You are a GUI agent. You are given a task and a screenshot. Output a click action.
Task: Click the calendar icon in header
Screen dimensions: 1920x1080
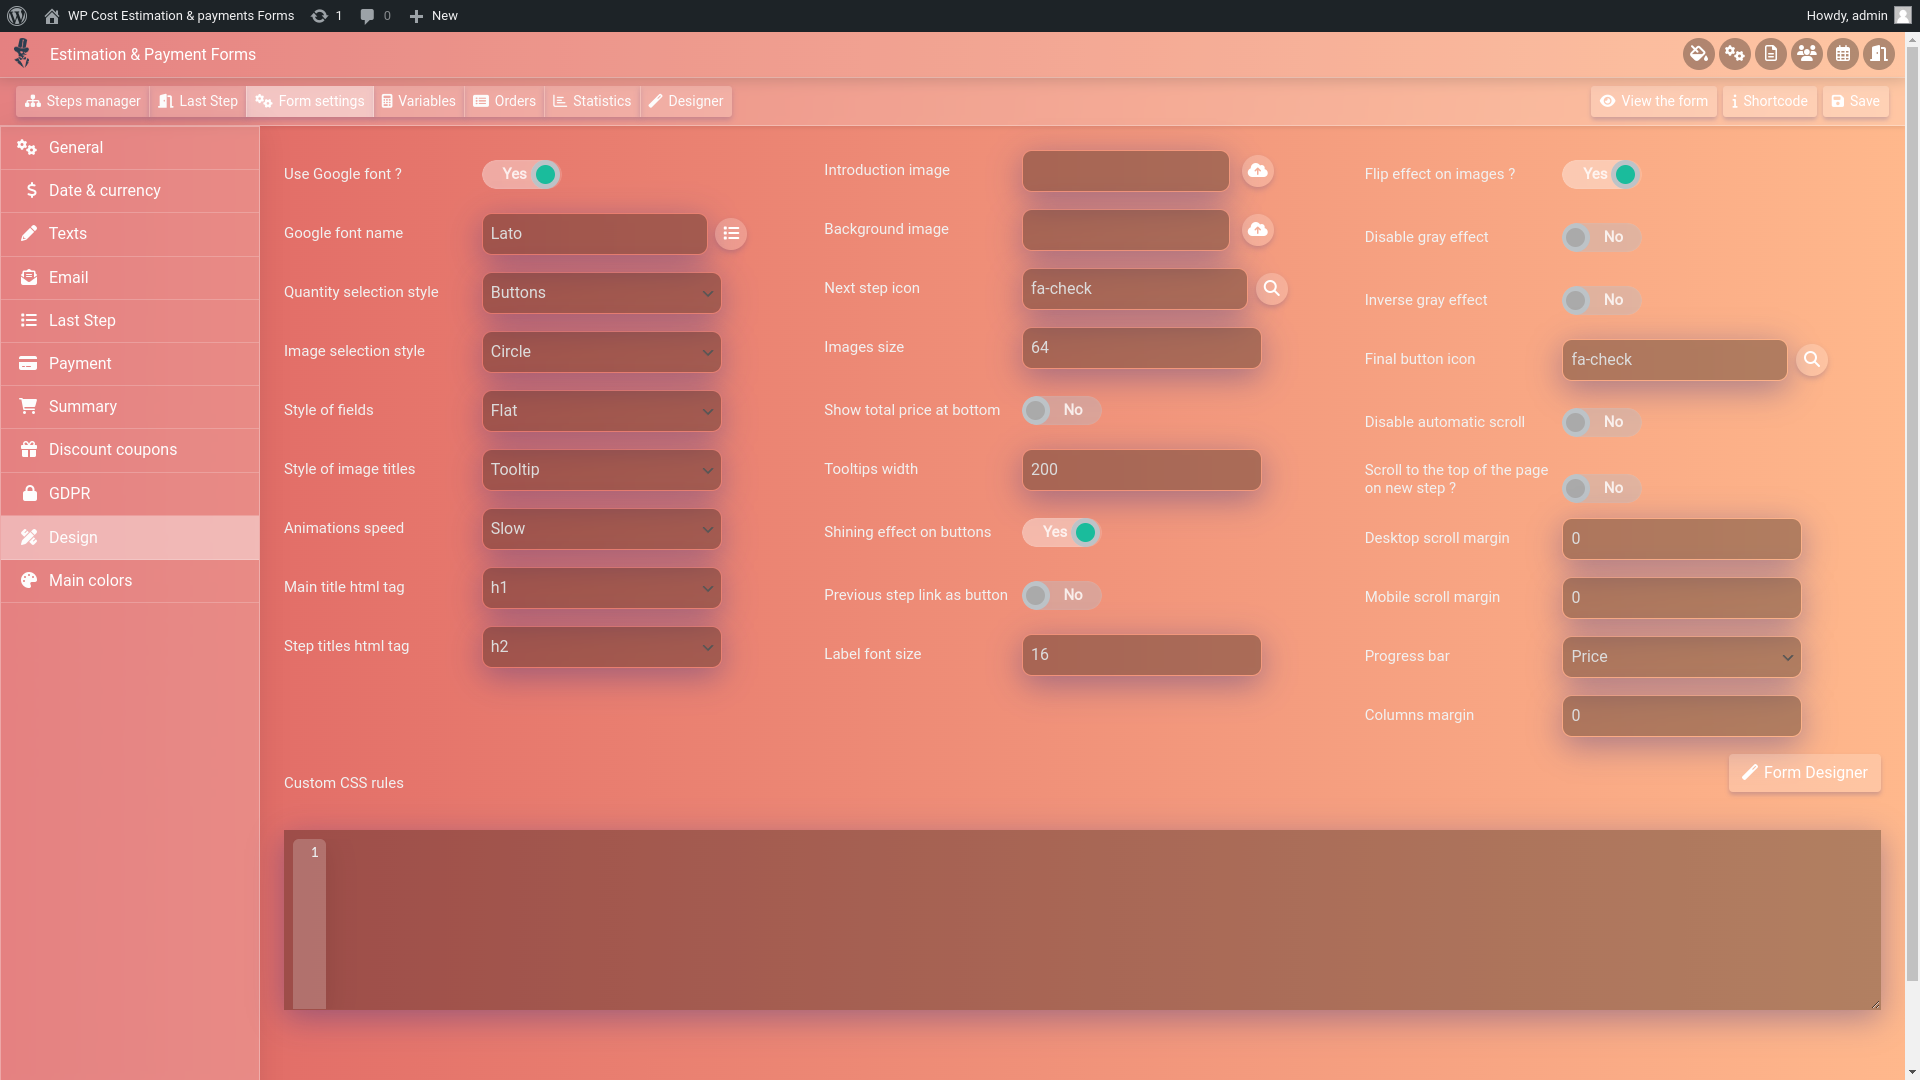pos(1842,54)
